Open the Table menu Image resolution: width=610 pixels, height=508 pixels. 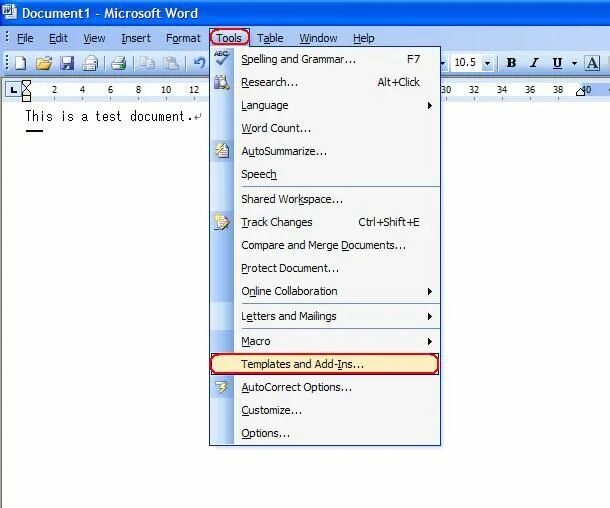point(270,38)
